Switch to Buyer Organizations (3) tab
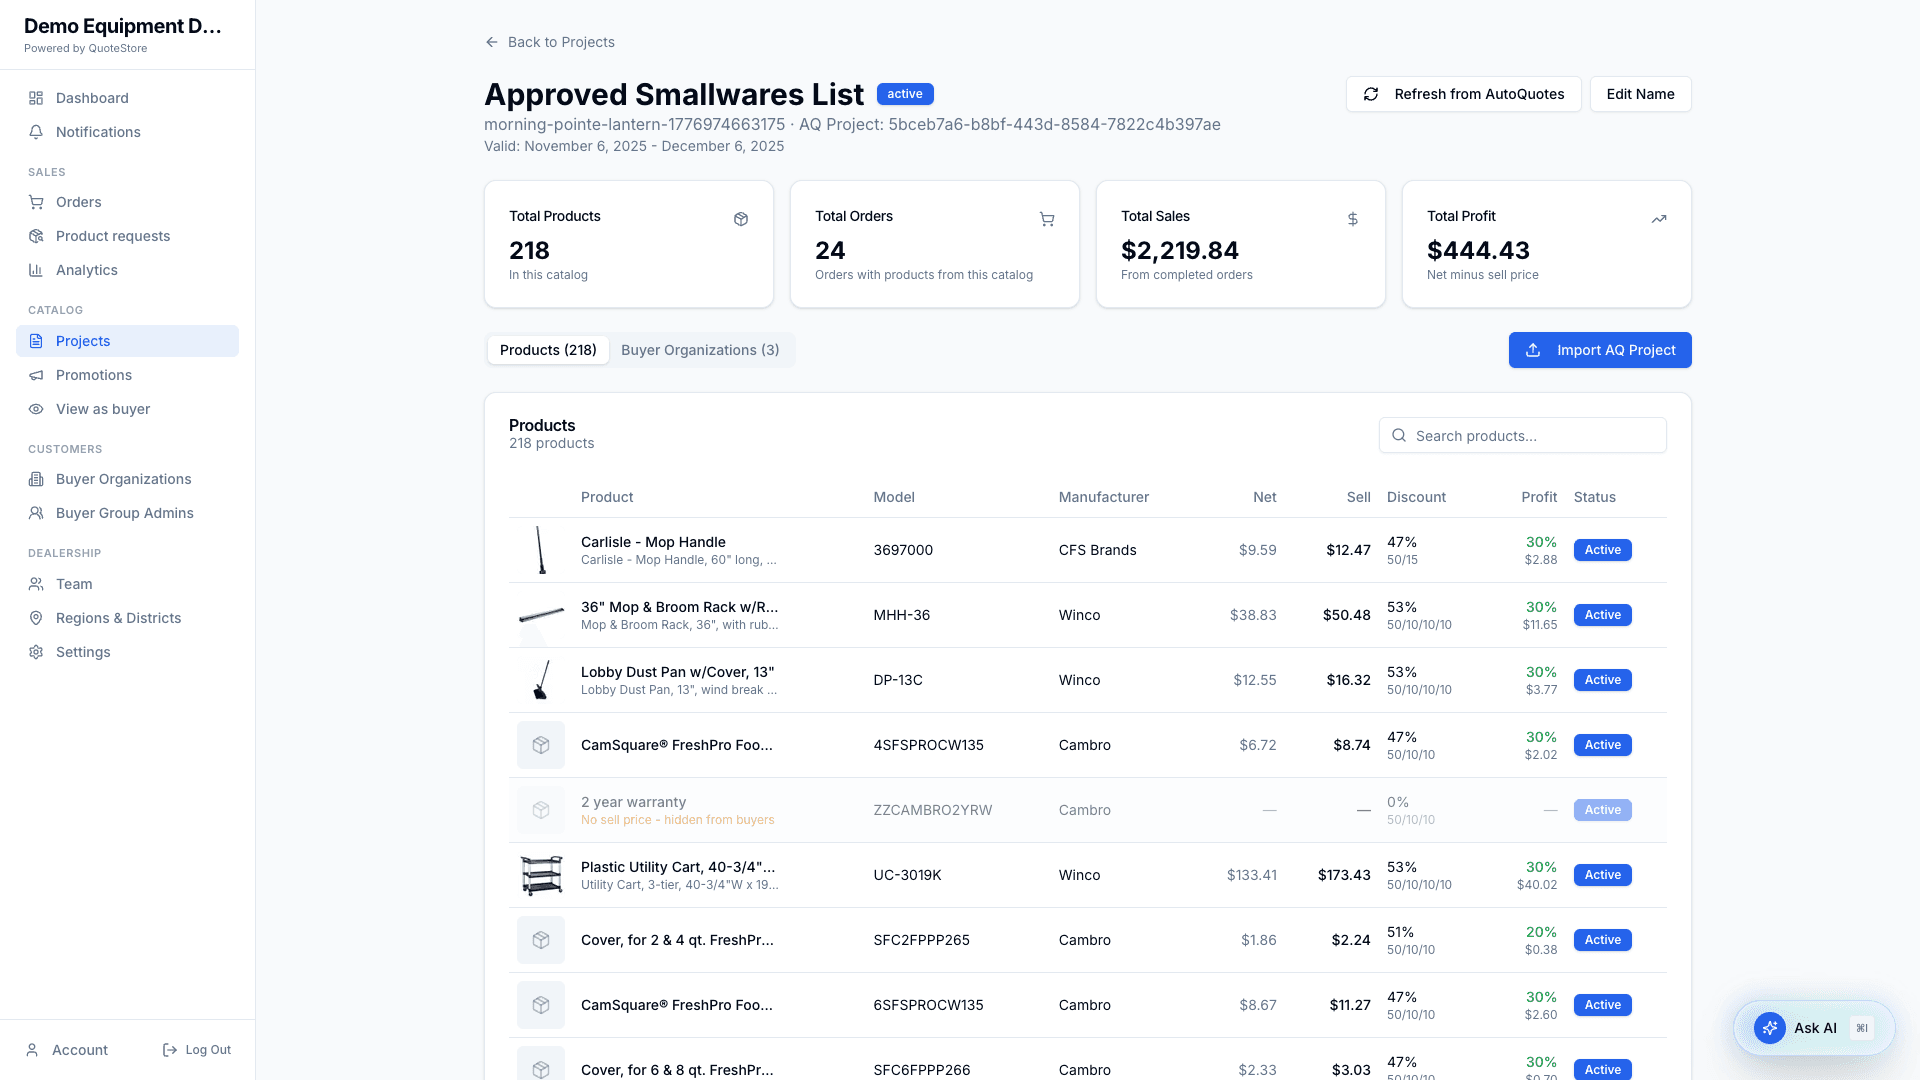This screenshot has width=1920, height=1080. click(x=700, y=350)
